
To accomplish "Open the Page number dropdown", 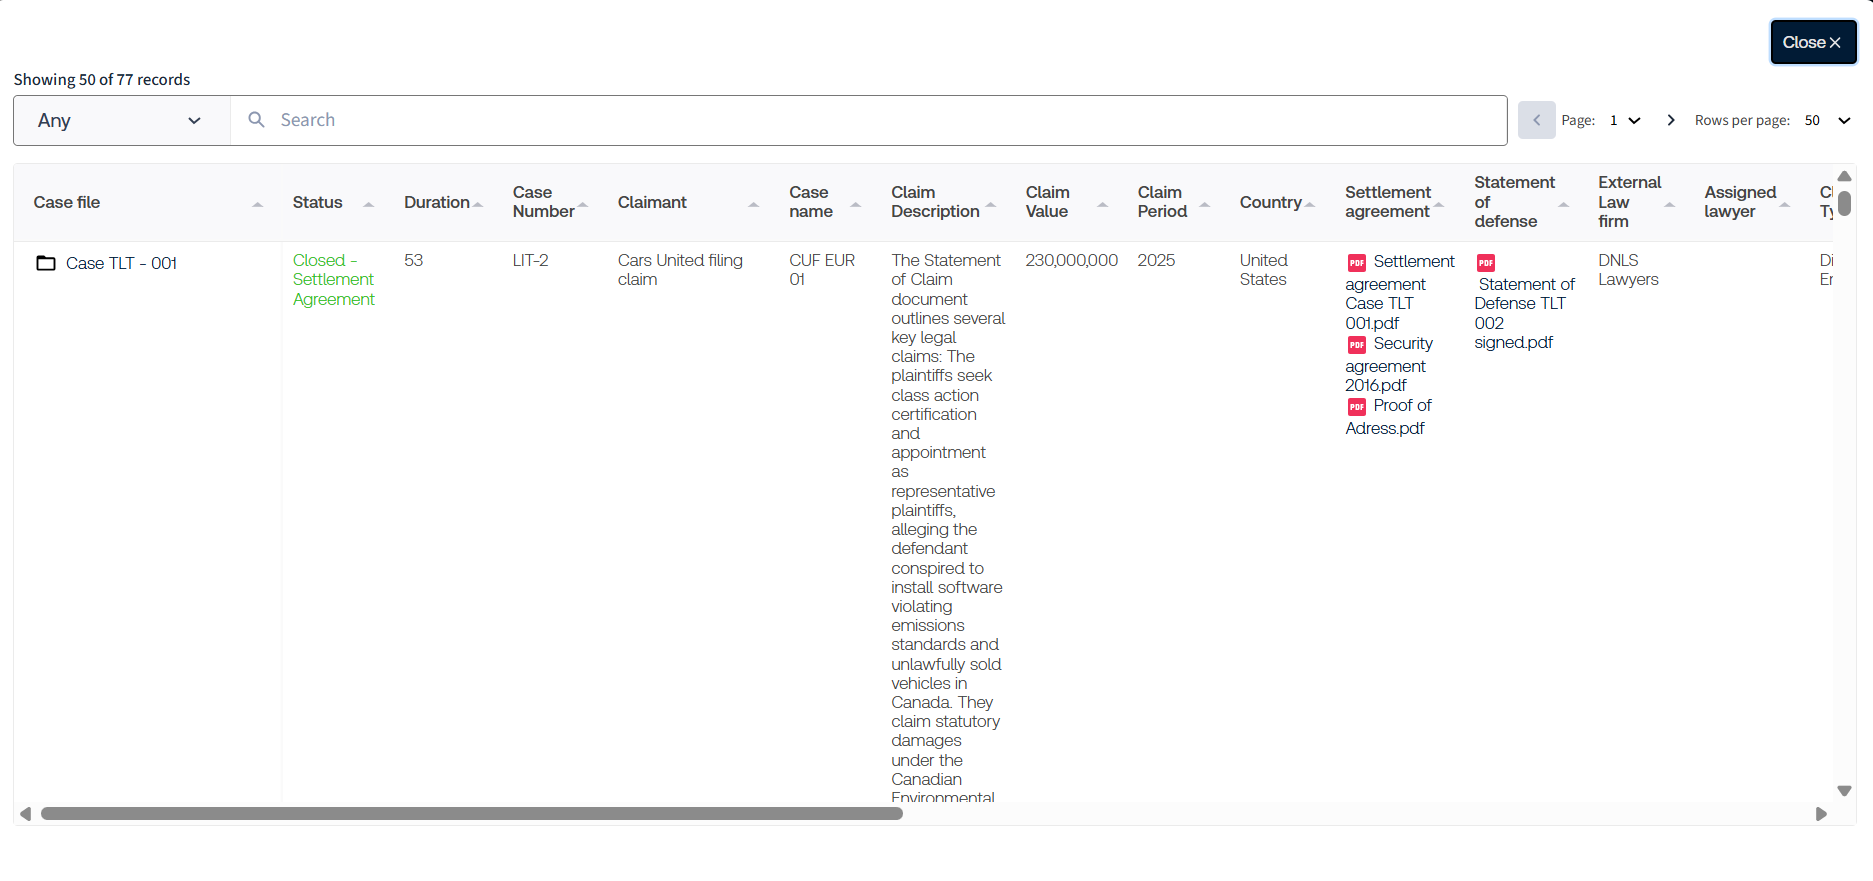I will coord(1625,120).
